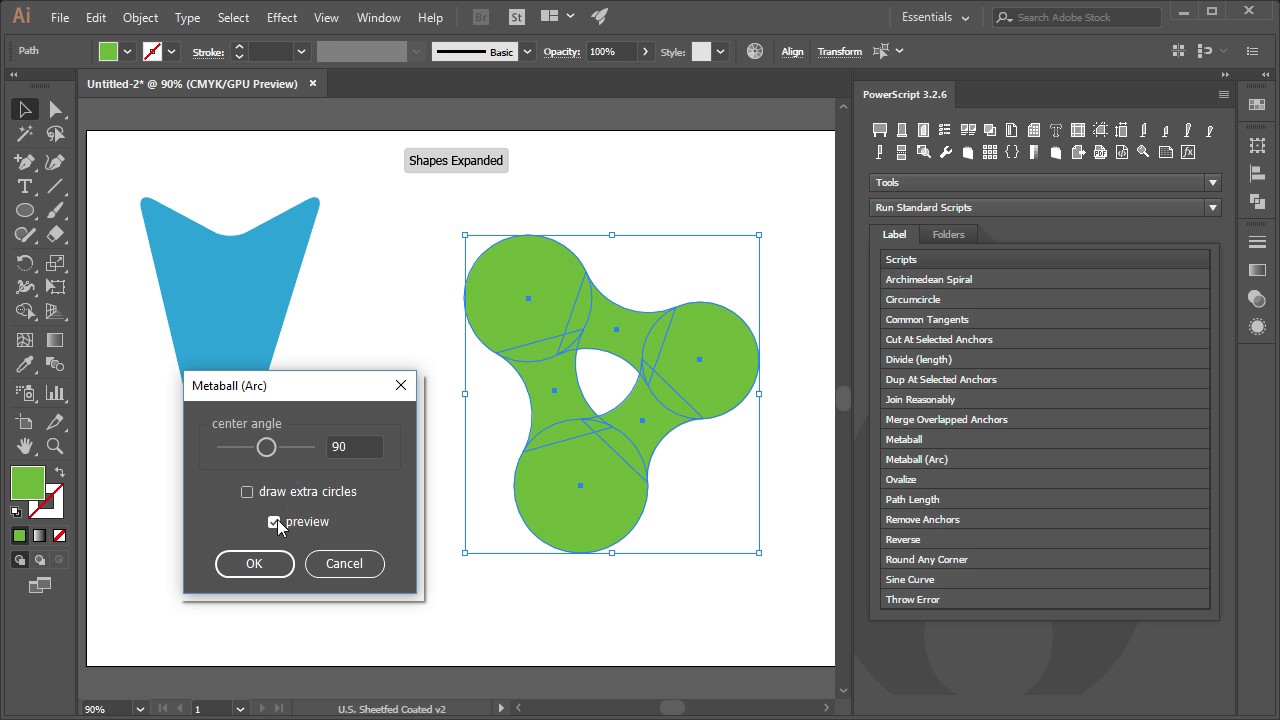The height and width of the screenshot is (720, 1280).
Task: Open the Essentials workspace dropdown
Action: (936, 17)
